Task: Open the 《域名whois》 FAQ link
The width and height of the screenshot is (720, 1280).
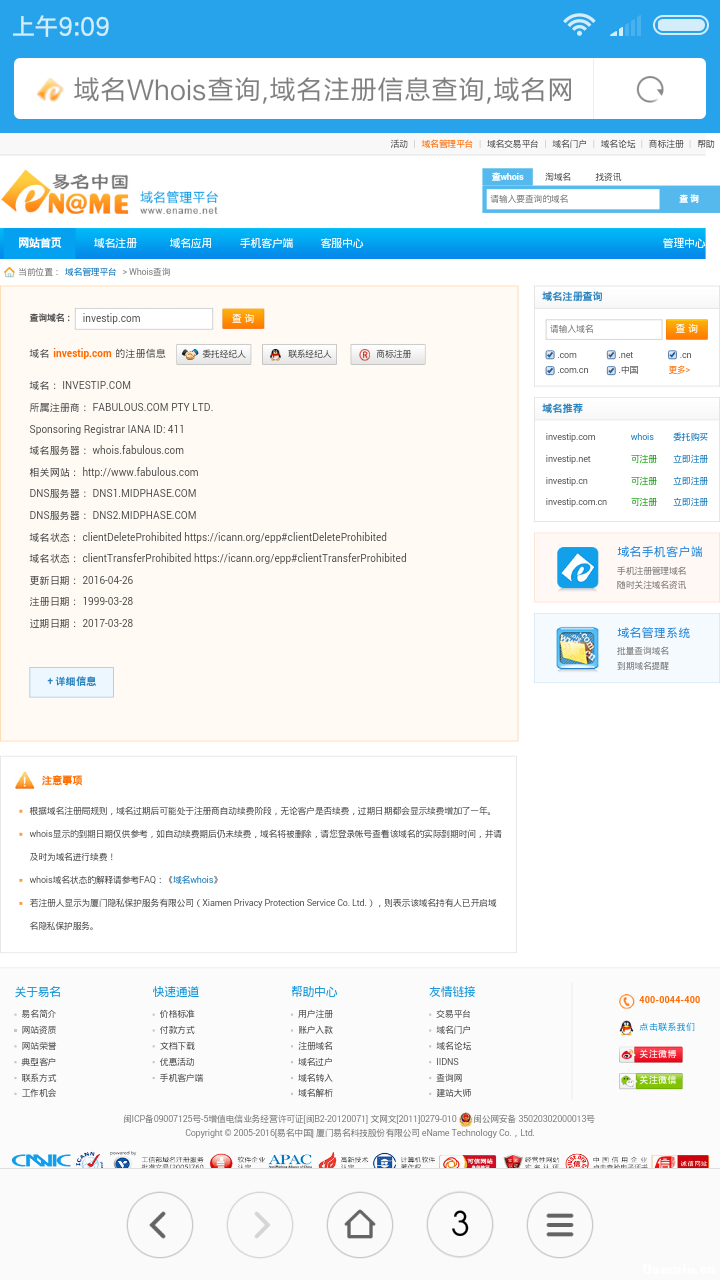Action: 193,880
